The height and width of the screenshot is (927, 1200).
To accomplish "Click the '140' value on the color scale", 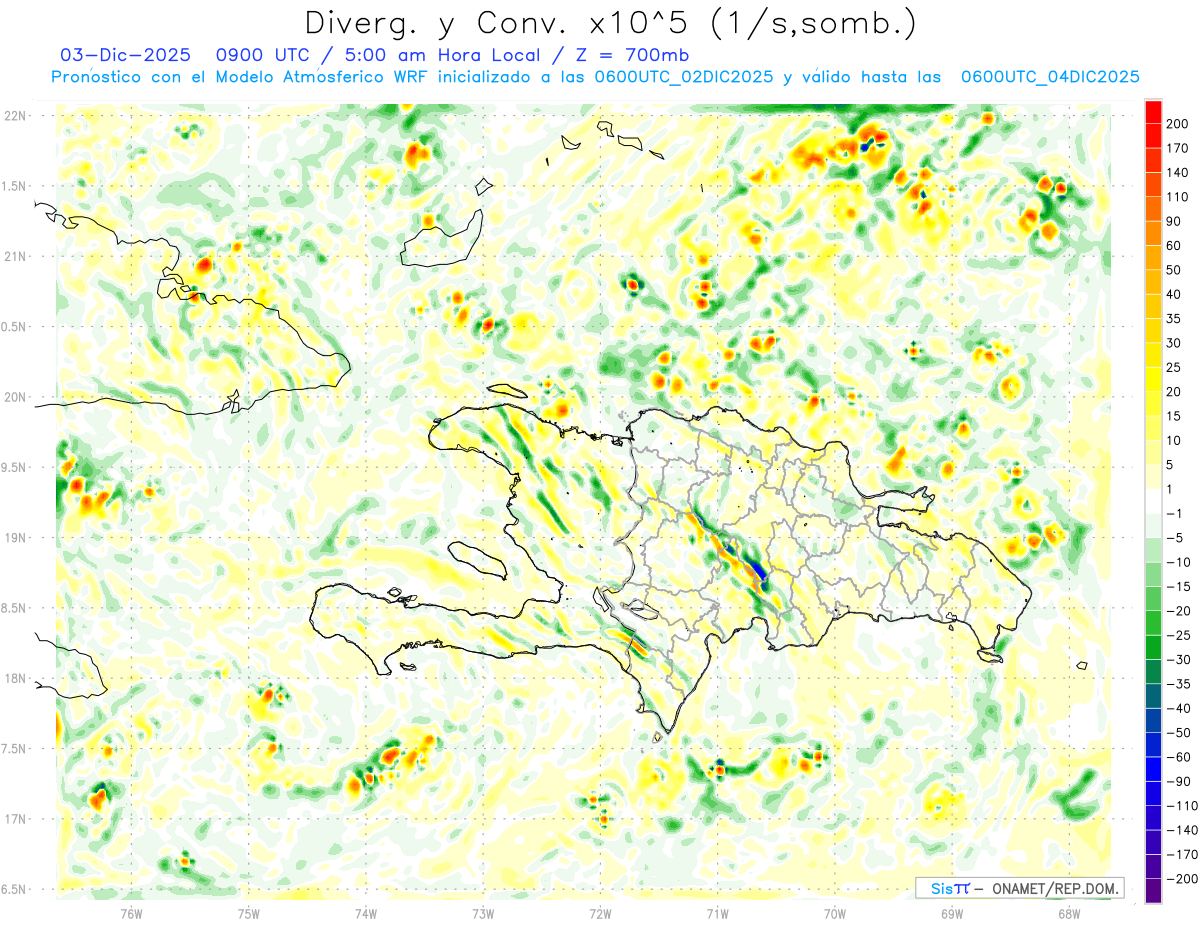I will tap(1178, 173).
